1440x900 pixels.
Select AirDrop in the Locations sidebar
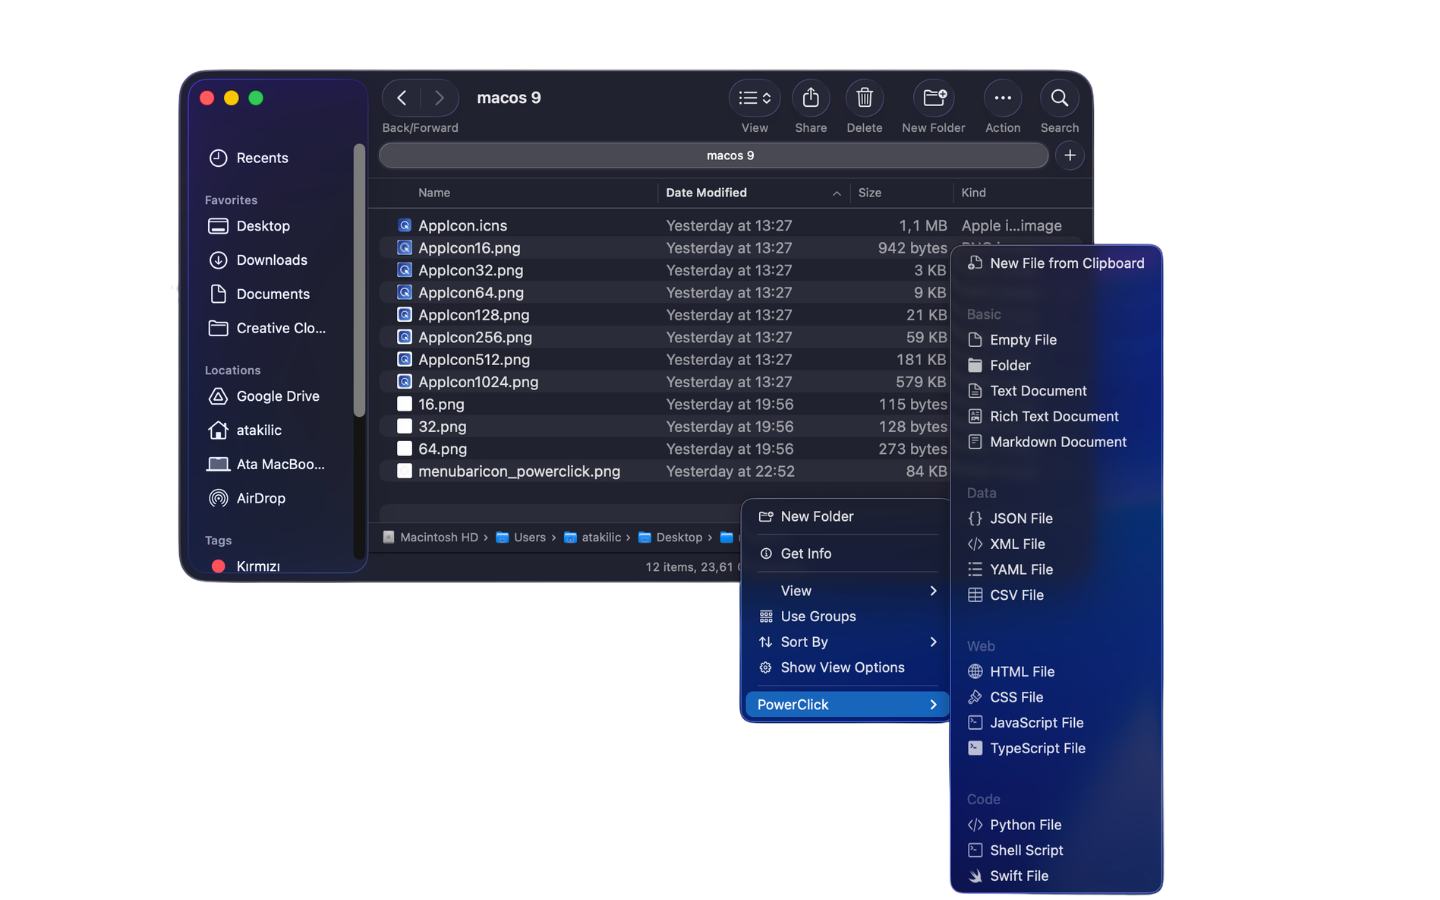click(258, 498)
